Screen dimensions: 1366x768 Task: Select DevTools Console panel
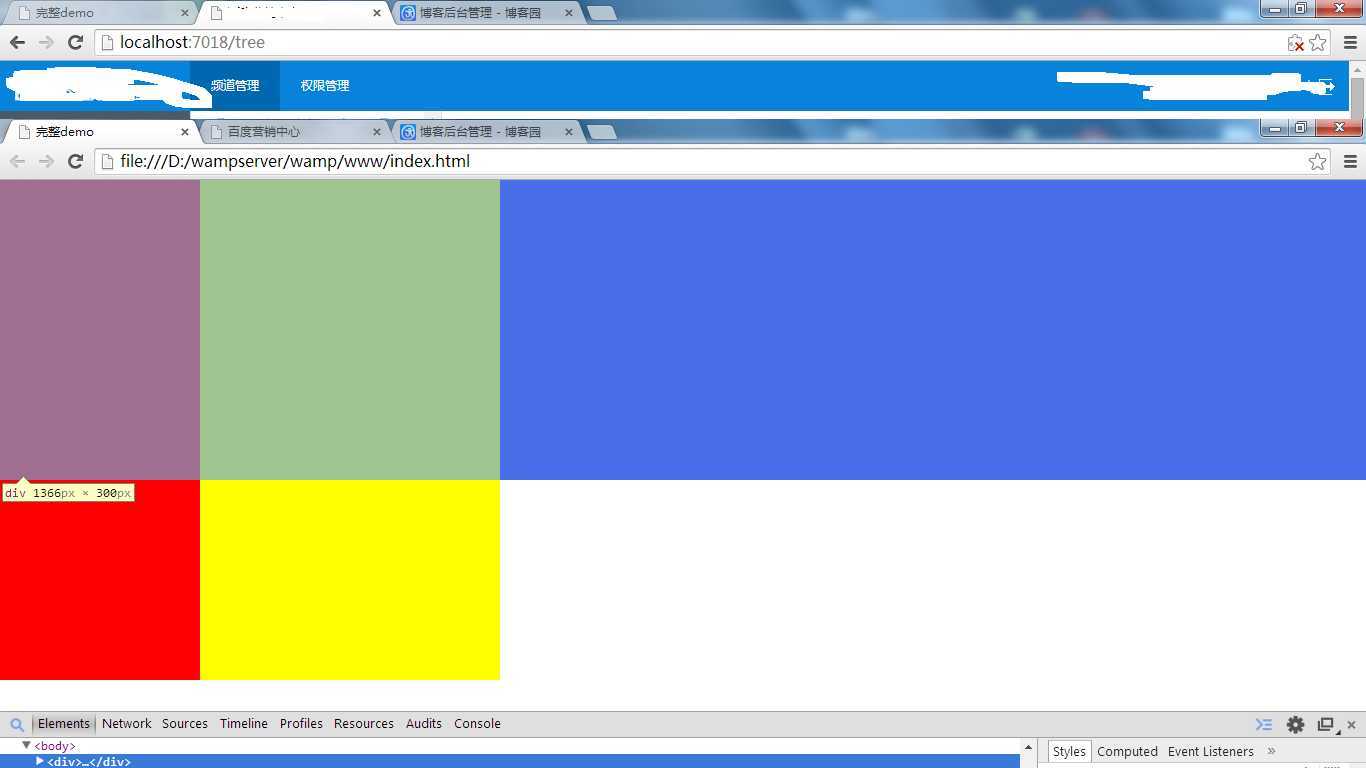[477, 723]
